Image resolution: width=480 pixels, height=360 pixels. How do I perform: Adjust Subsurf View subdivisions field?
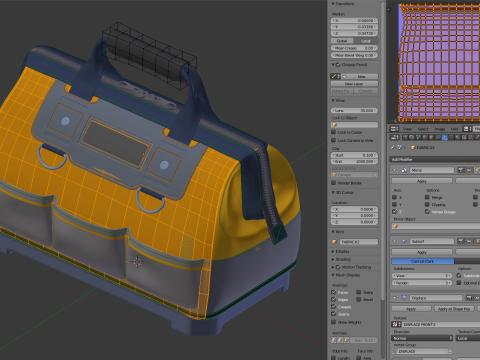click(x=422, y=276)
